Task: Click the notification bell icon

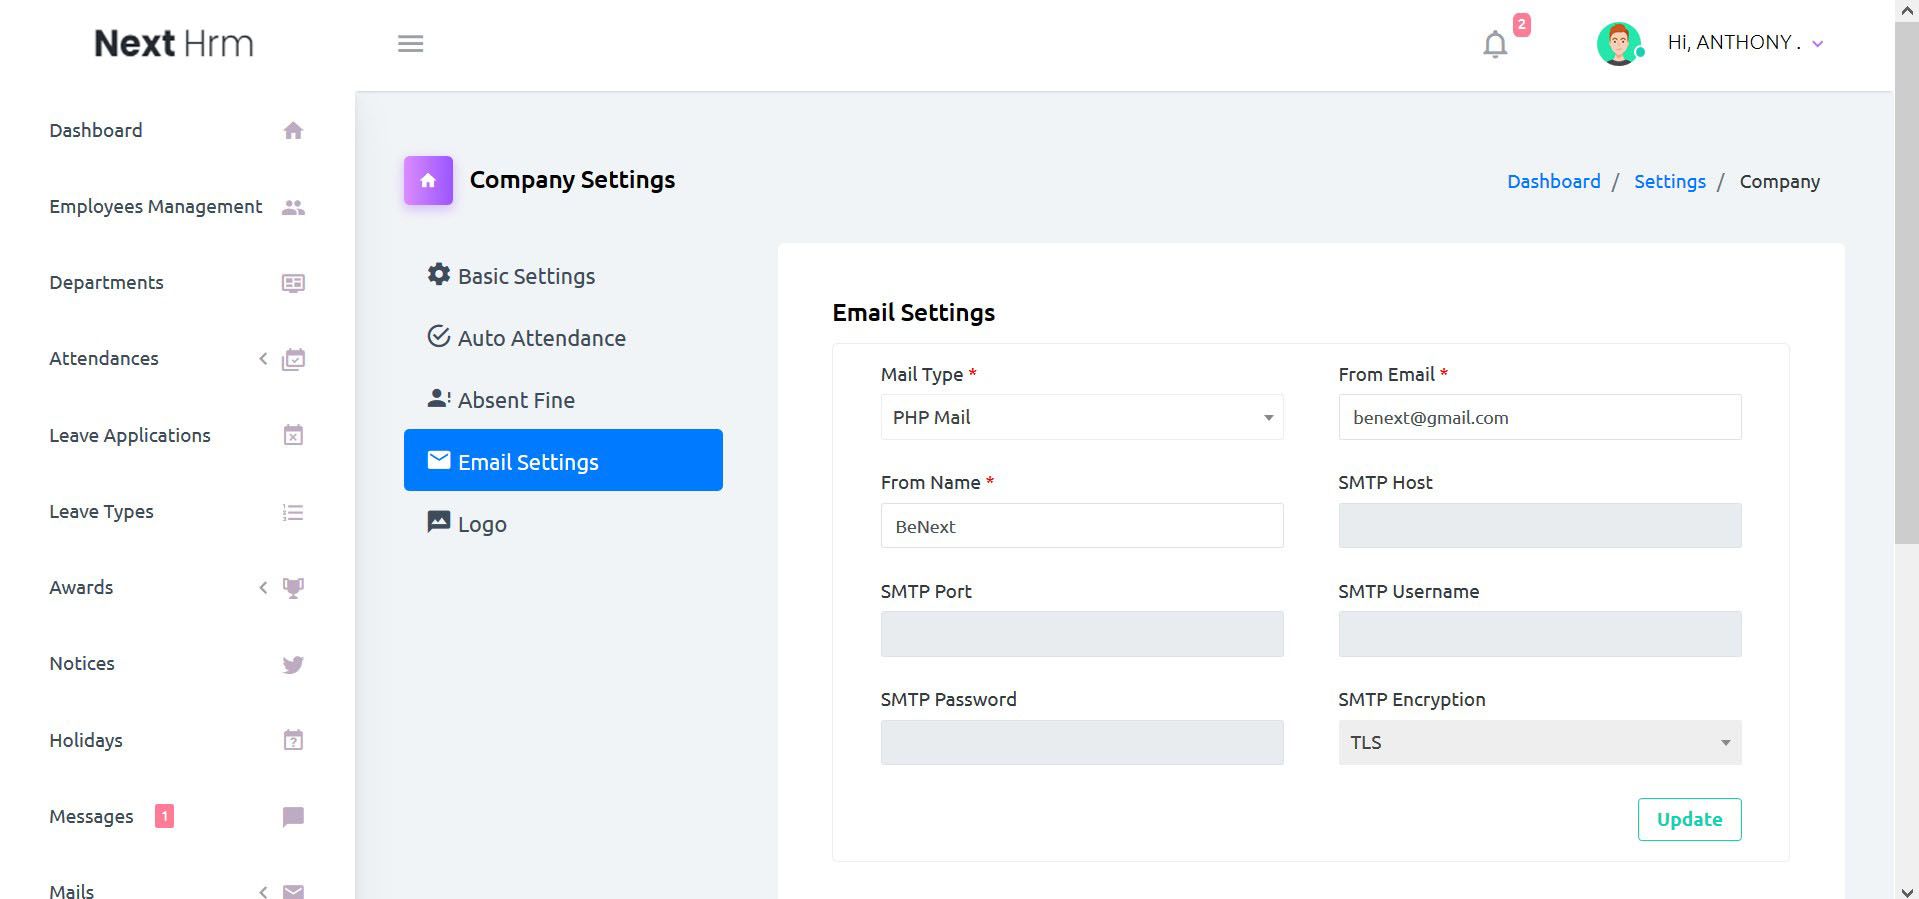Action: coord(1494,45)
